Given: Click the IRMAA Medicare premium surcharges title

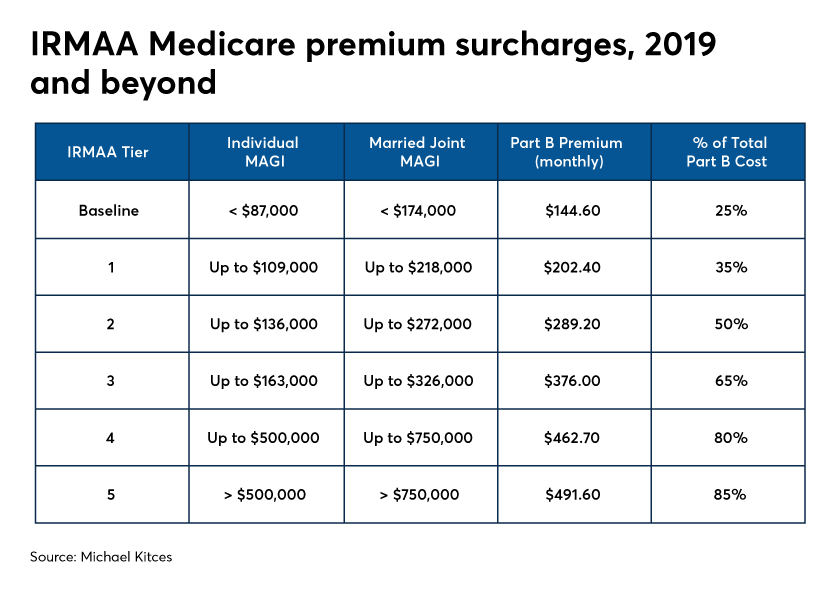Looking at the screenshot, I should pyautogui.click(x=373, y=63).
